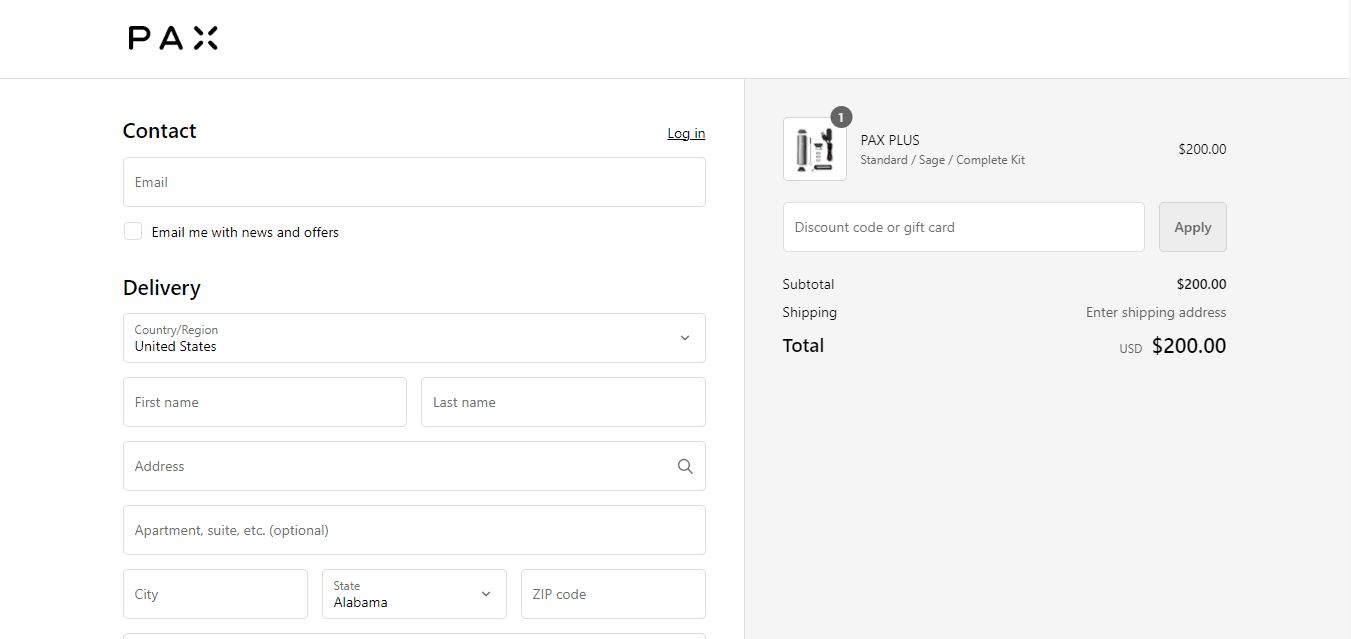The height and width of the screenshot is (639, 1351).
Task: Click the City input field
Action: (215, 594)
